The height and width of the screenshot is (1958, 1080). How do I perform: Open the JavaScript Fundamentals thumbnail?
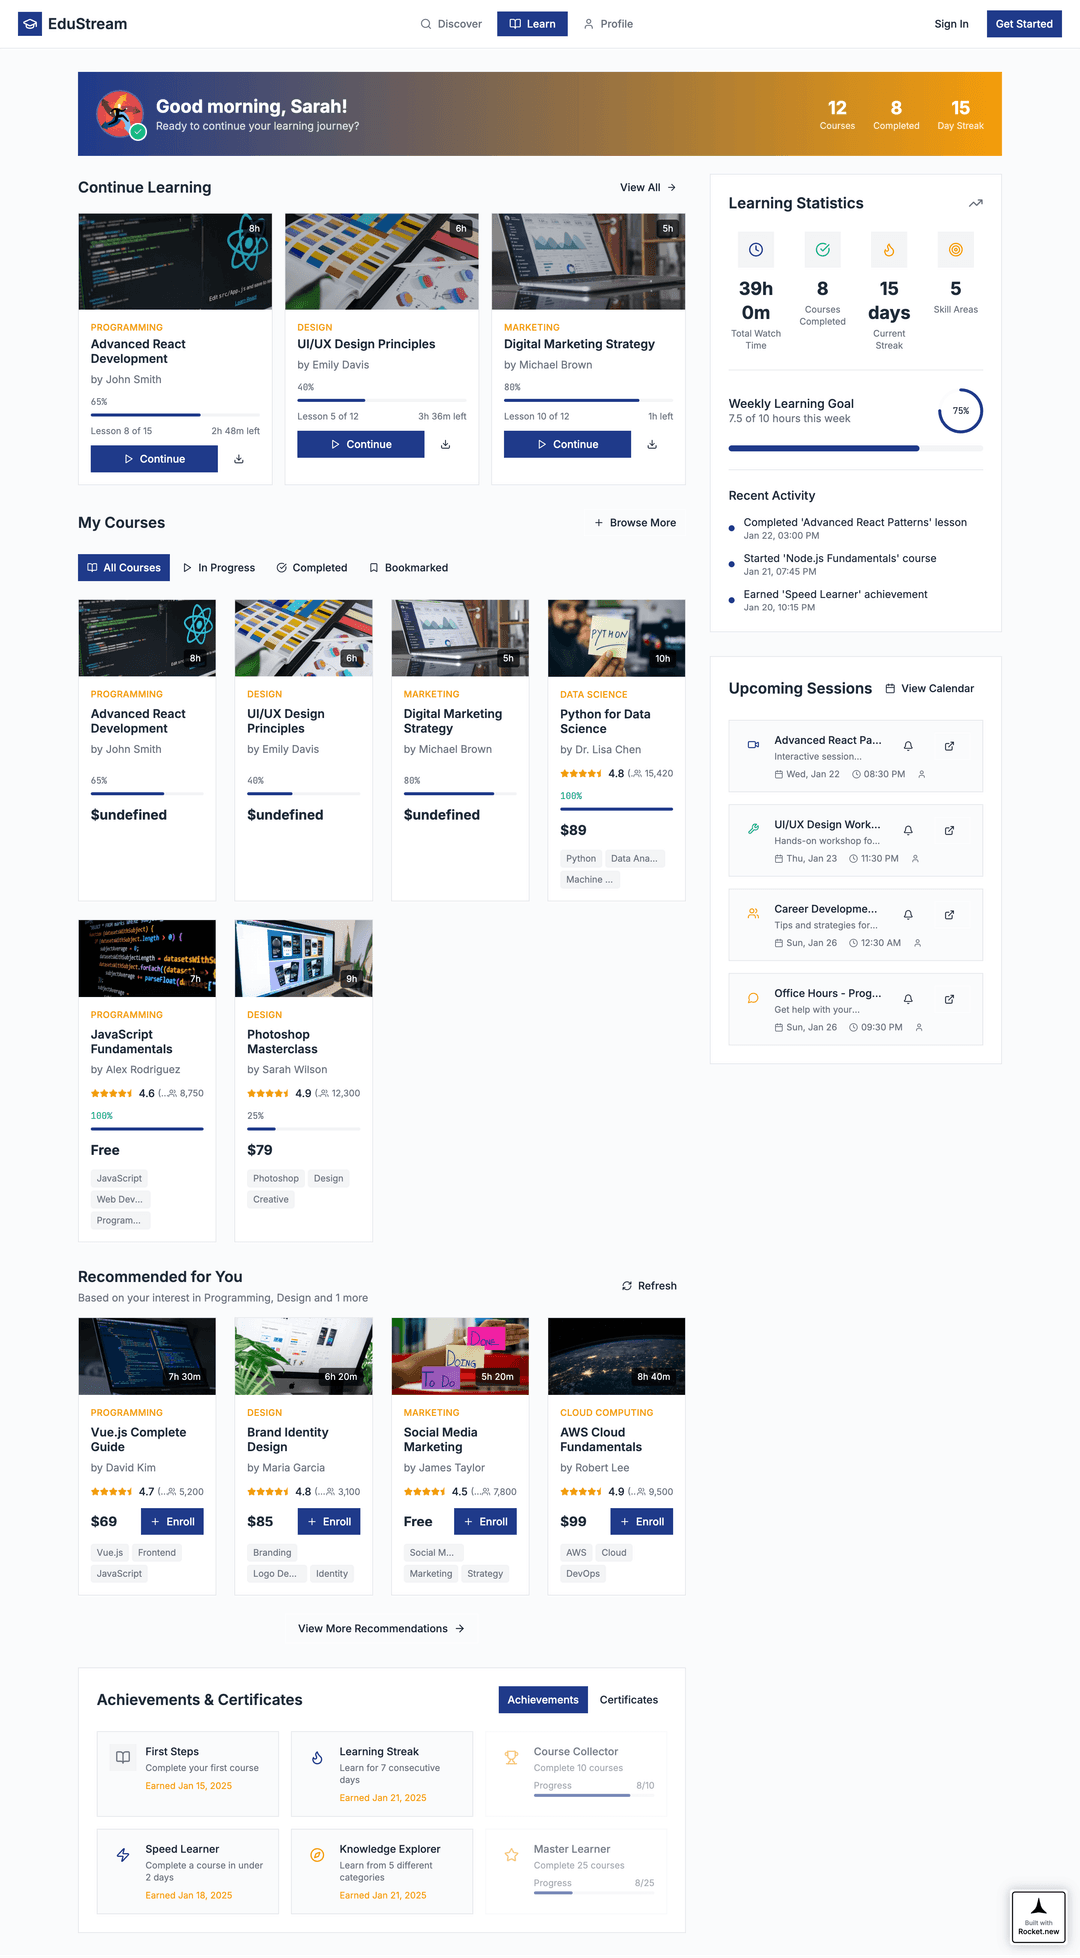pyautogui.click(x=147, y=958)
